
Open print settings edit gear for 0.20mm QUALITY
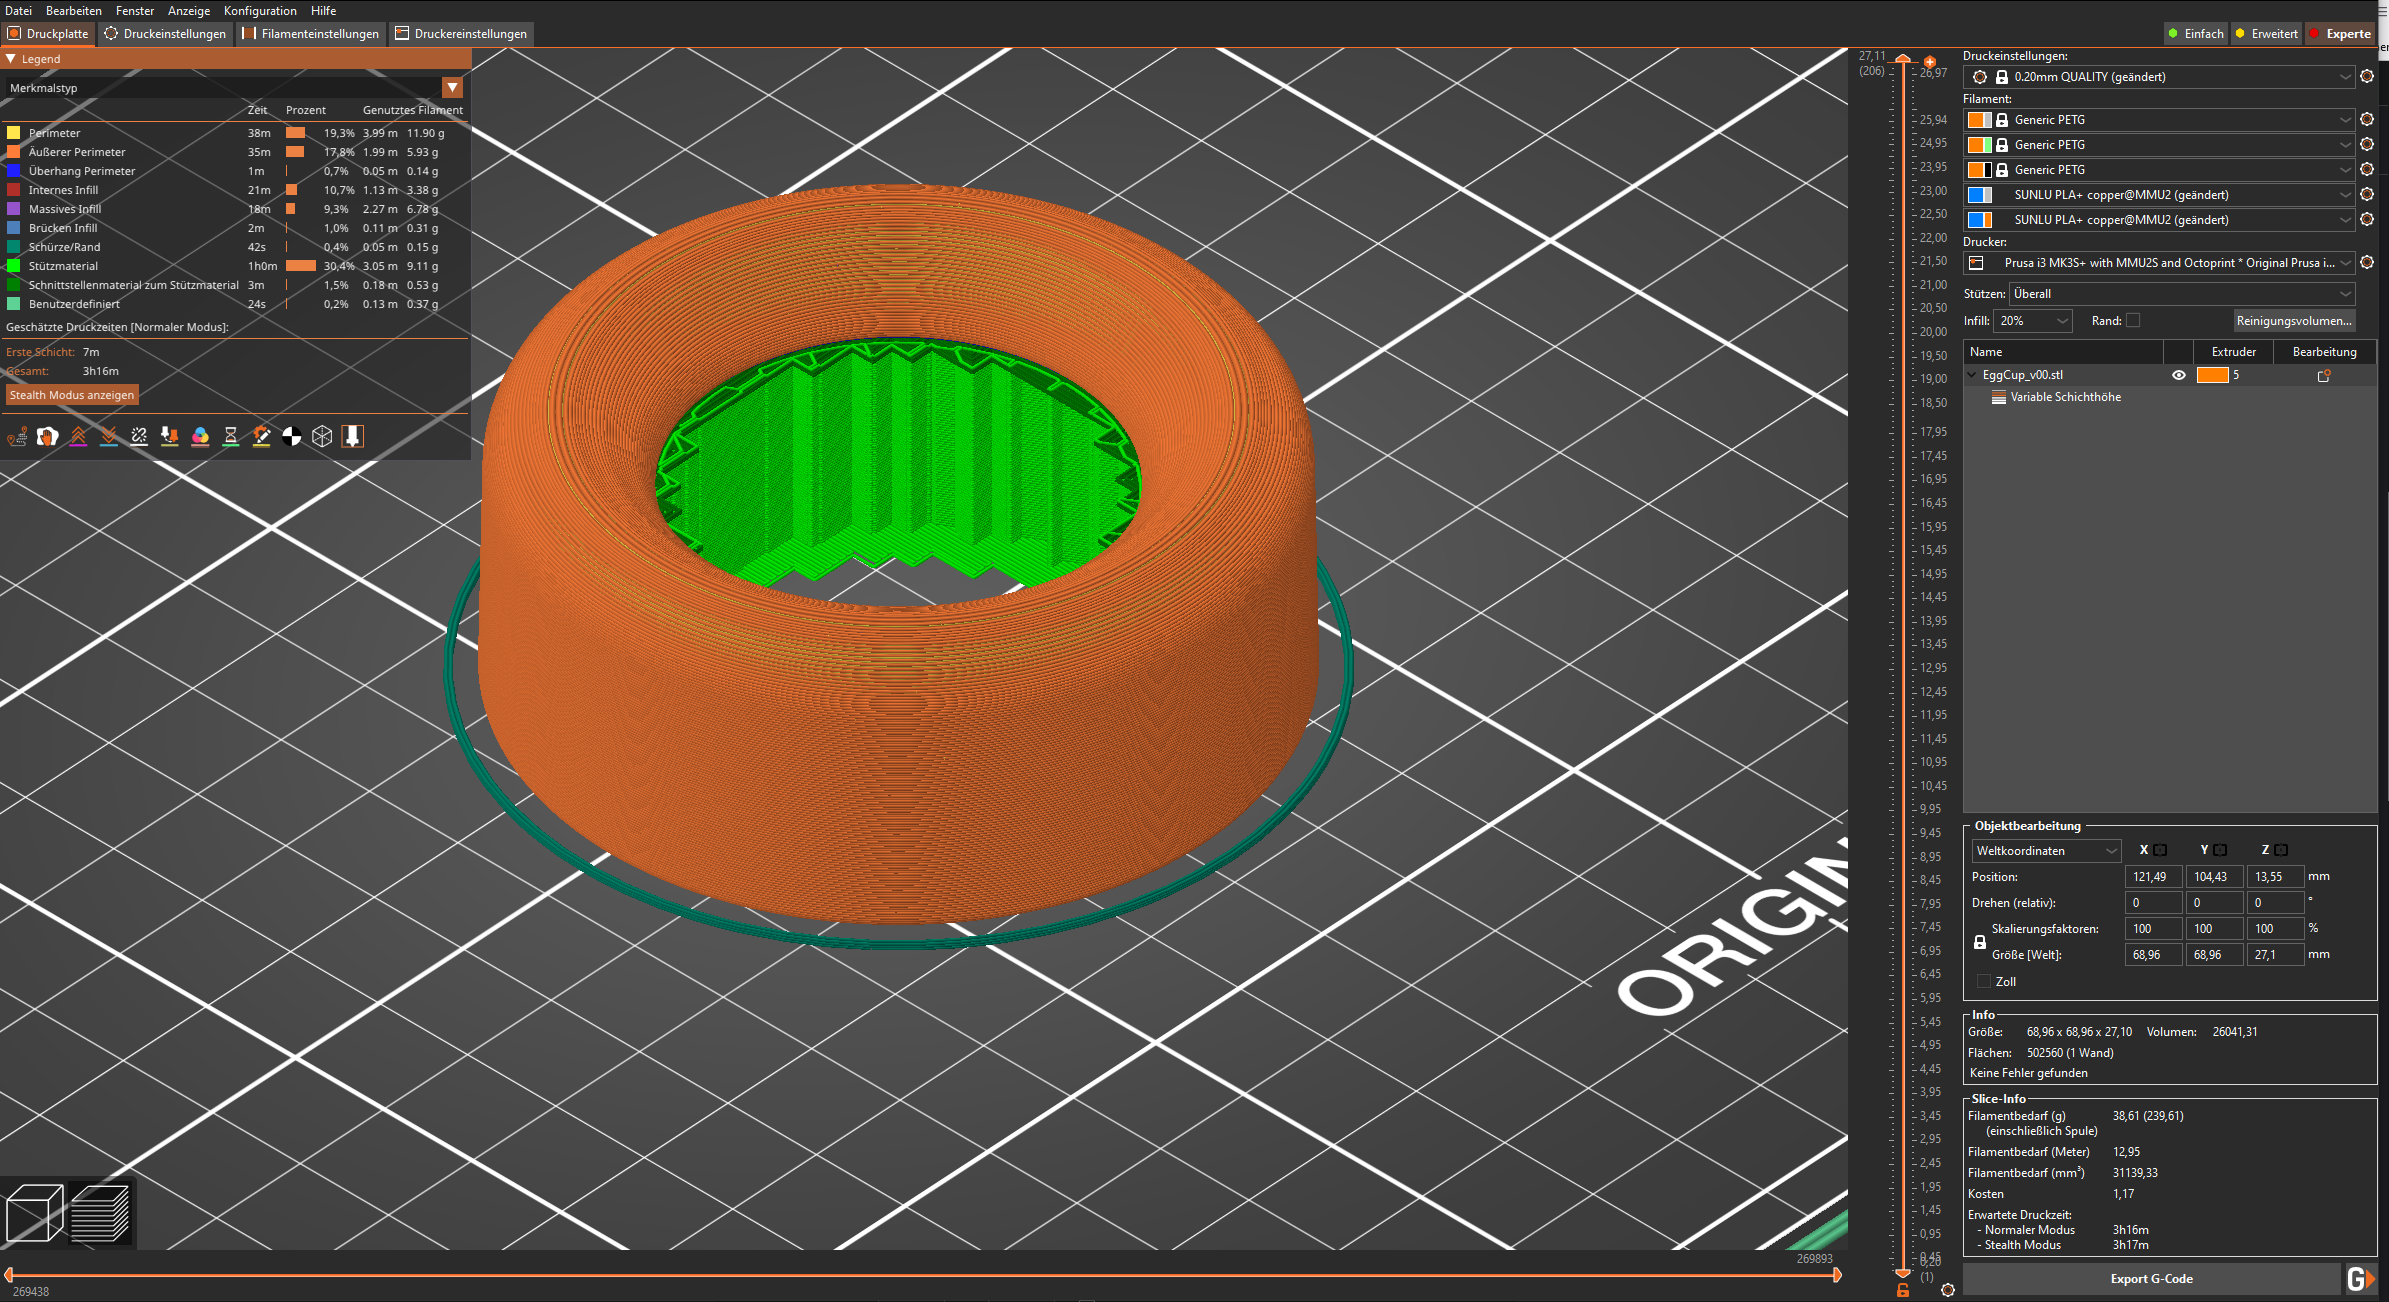click(x=2367, y=77)
